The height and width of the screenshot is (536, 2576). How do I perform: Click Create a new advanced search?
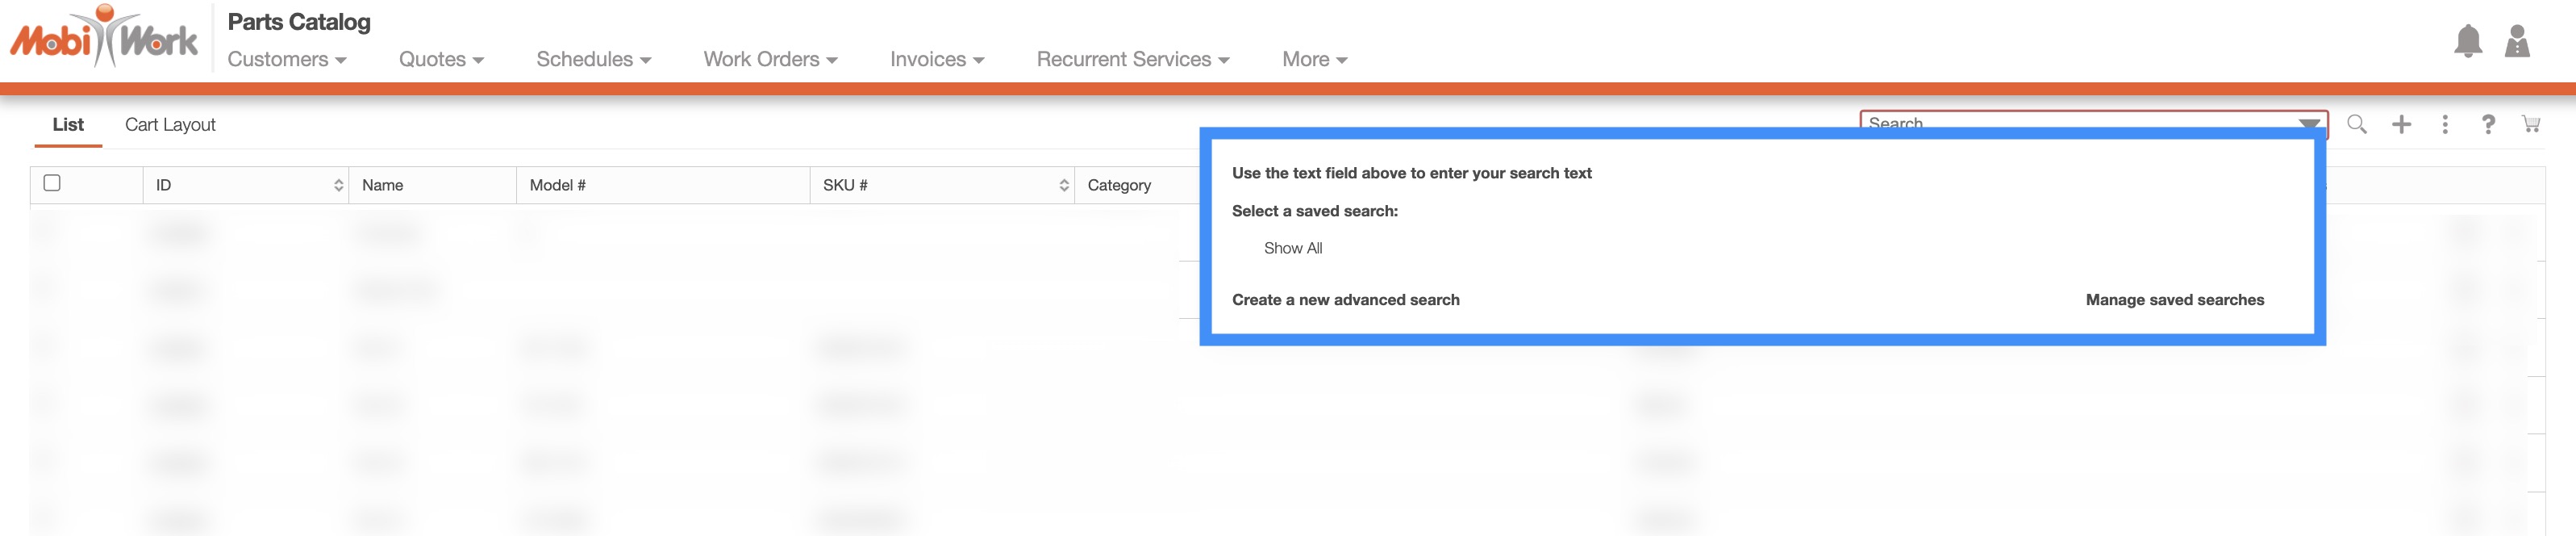point(1345,300)
